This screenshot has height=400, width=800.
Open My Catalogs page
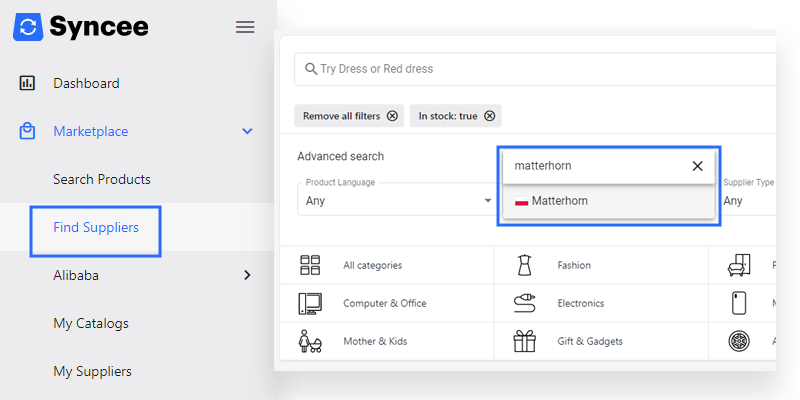(x=91, y=323)
